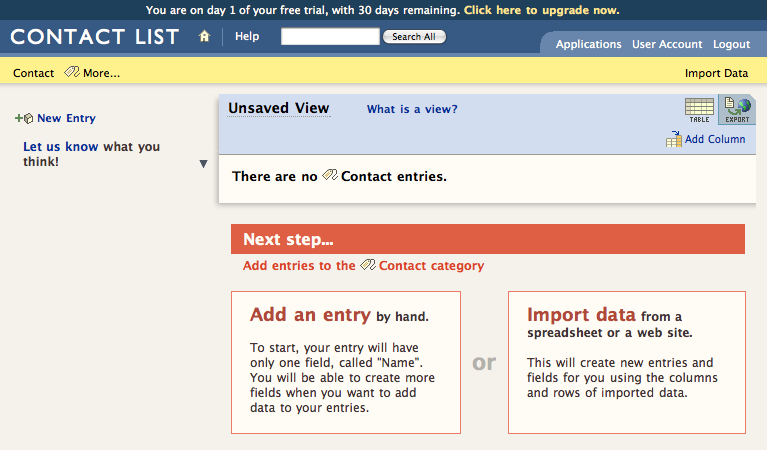767x450 pixels.
Task: Open the Applications menu
Action: (x=588, y=44)
